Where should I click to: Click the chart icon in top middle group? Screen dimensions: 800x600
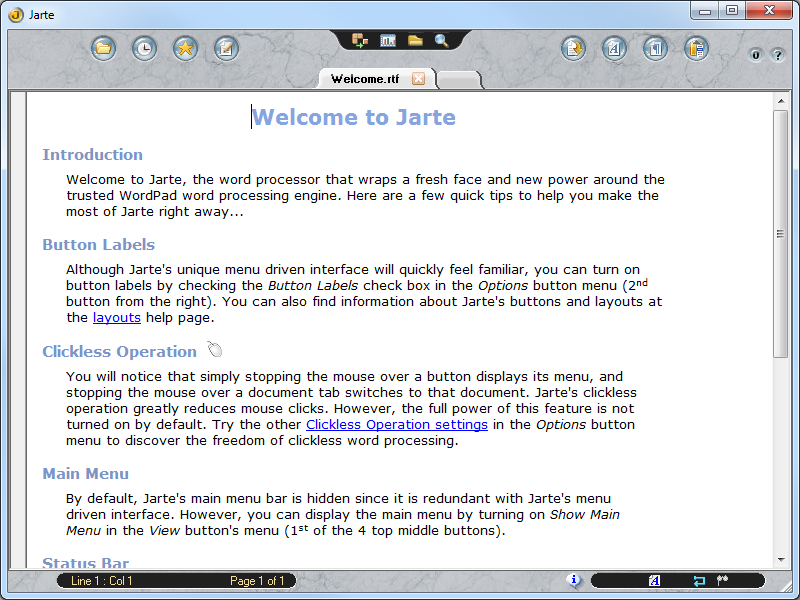point(388,41)
